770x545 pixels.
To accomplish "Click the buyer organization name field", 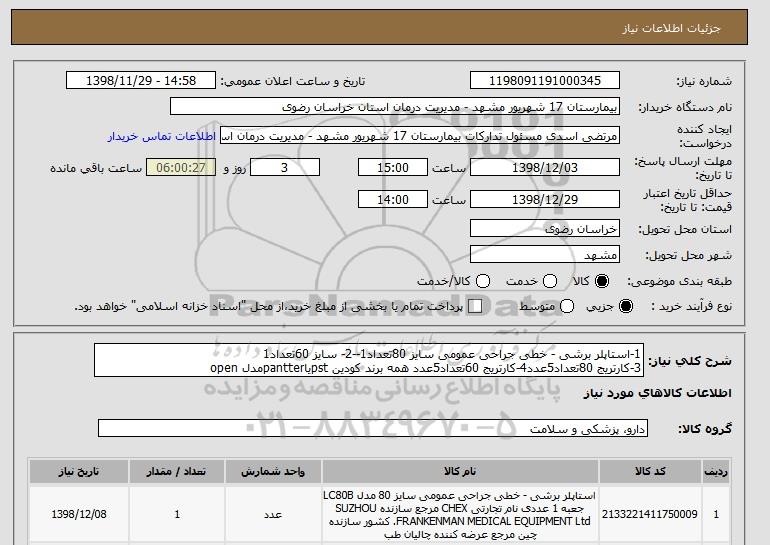I will click(395, 107).
